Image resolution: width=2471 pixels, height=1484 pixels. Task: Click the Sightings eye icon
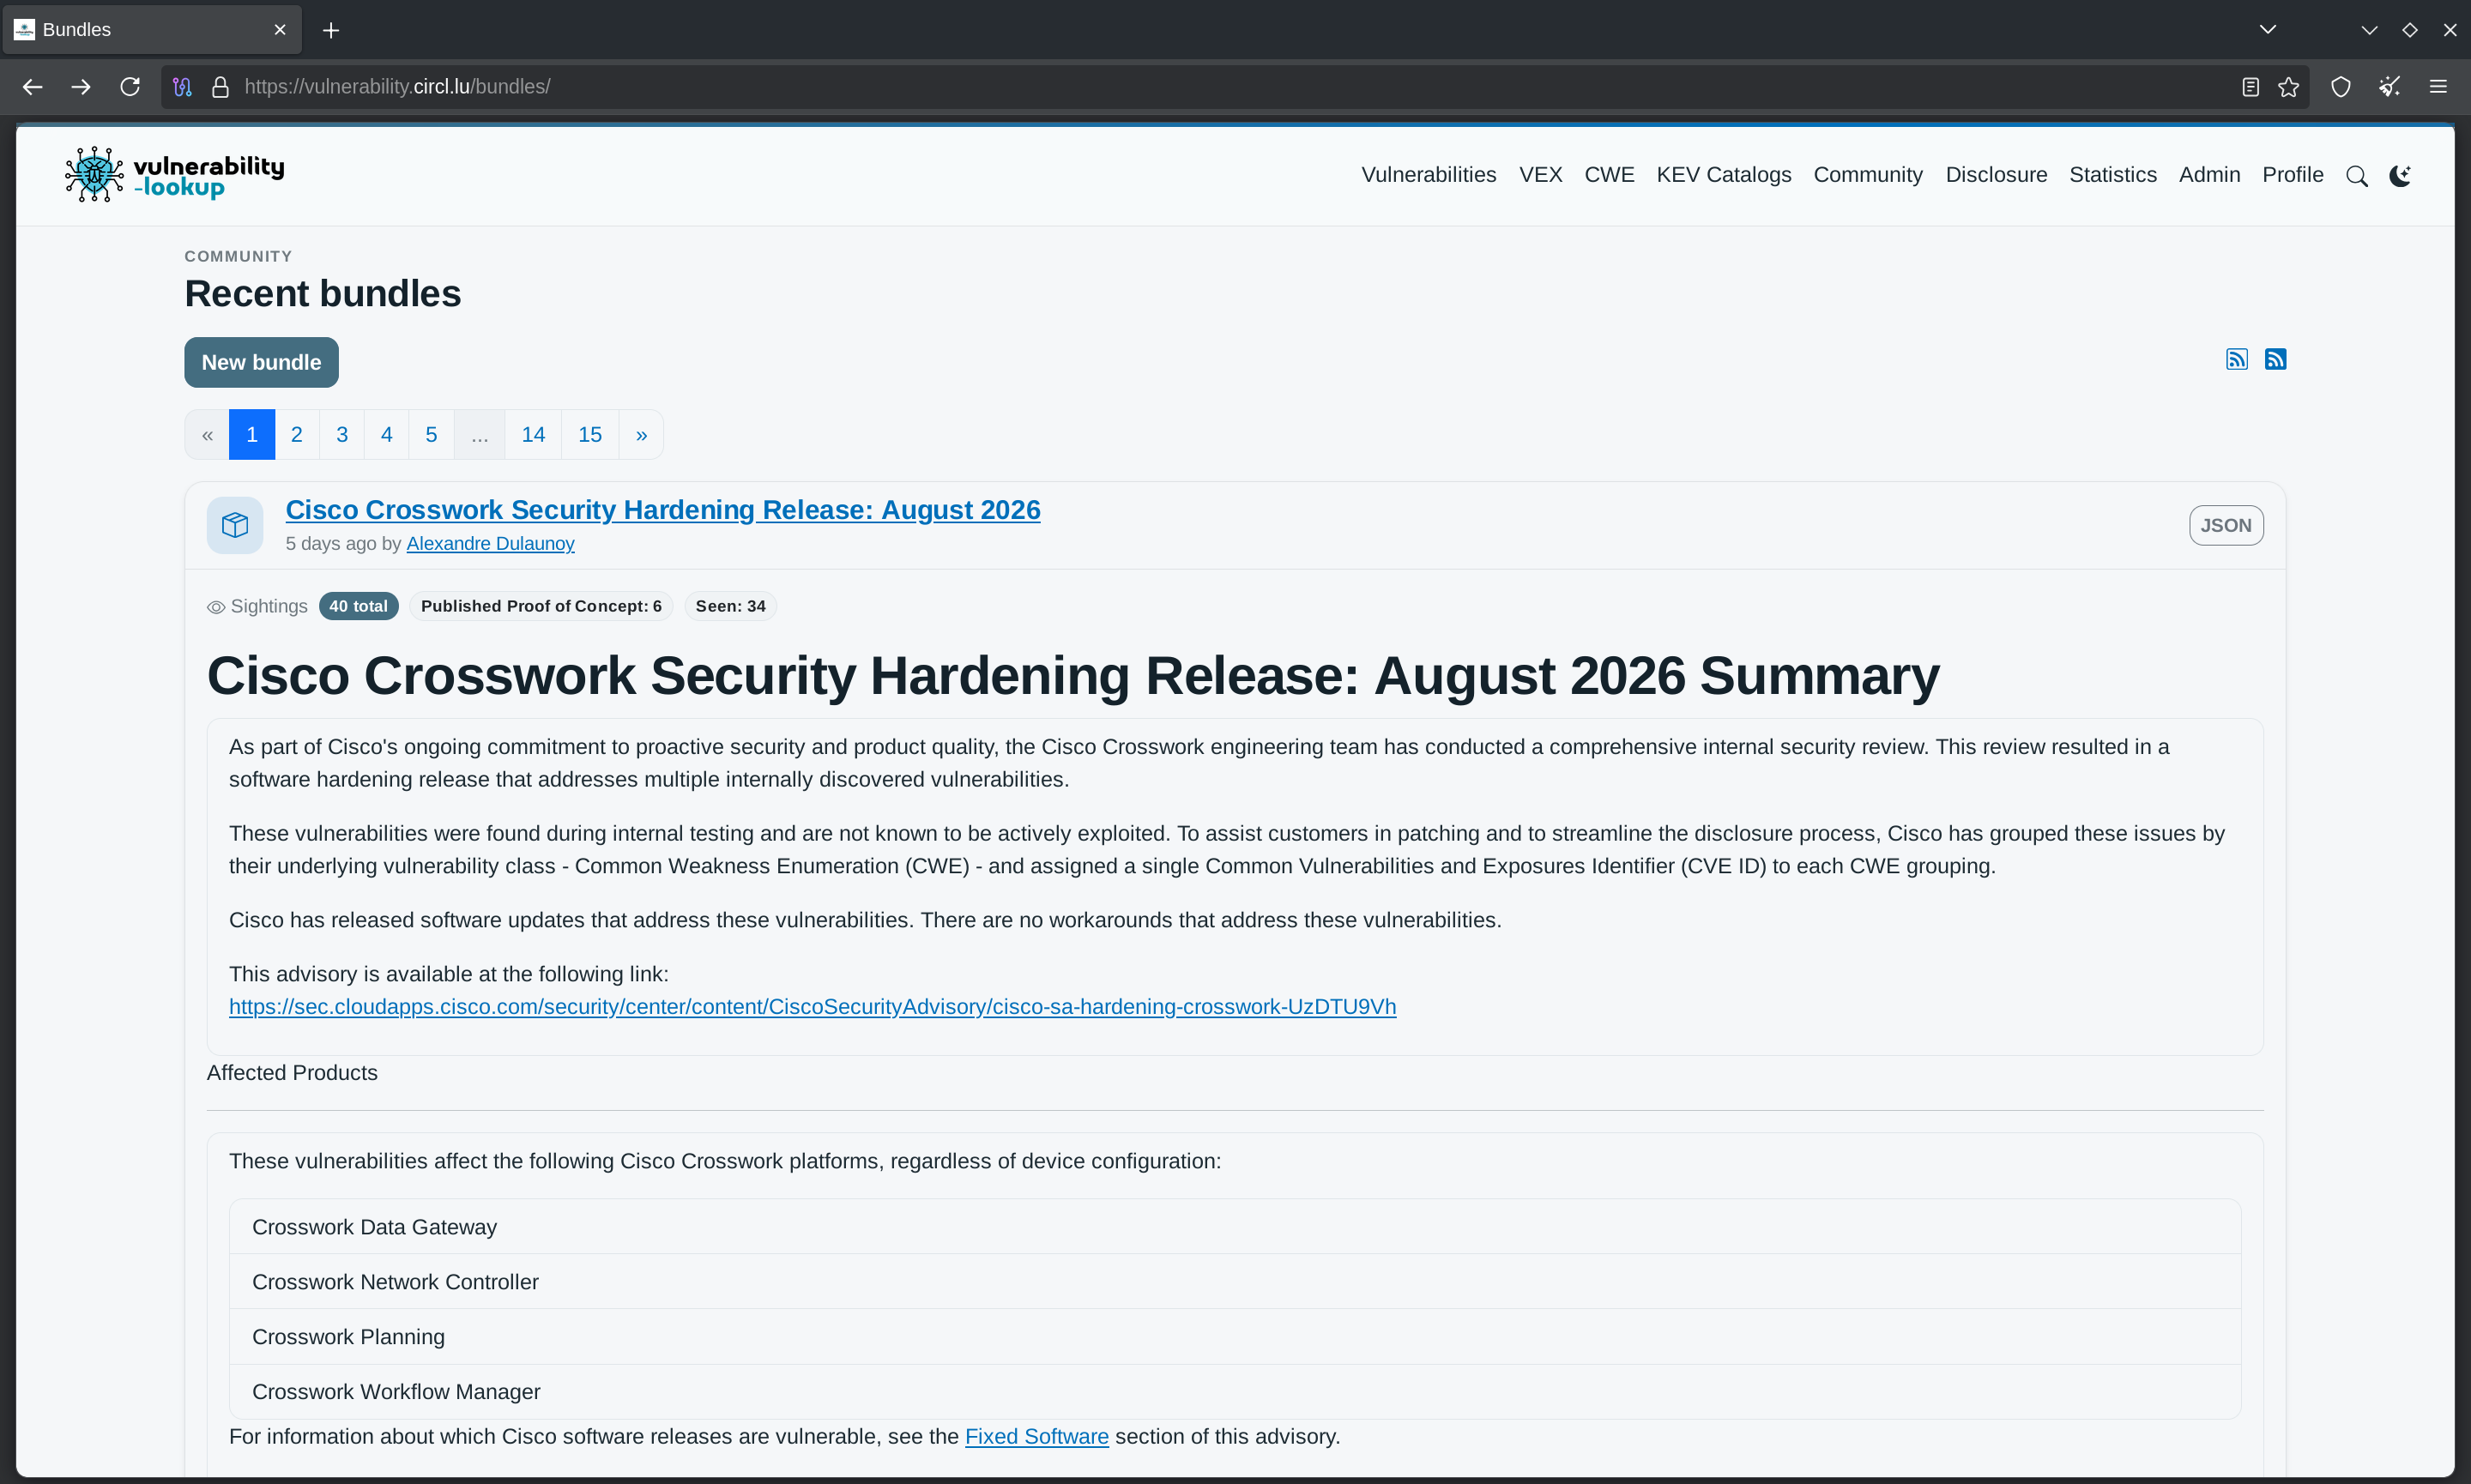pos(216,607)
